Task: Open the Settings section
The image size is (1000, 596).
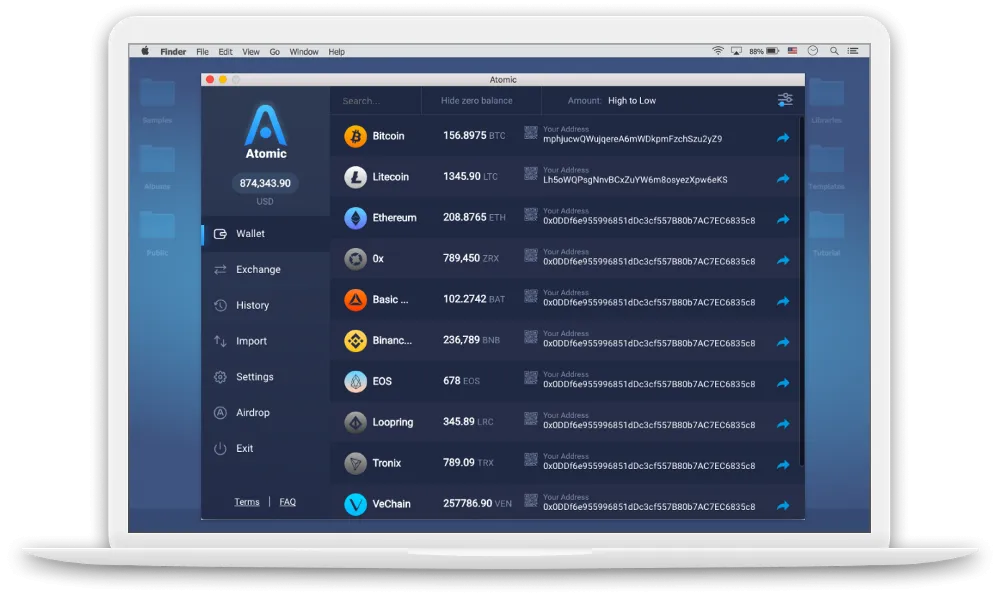Action: click(x=265, y=377)
